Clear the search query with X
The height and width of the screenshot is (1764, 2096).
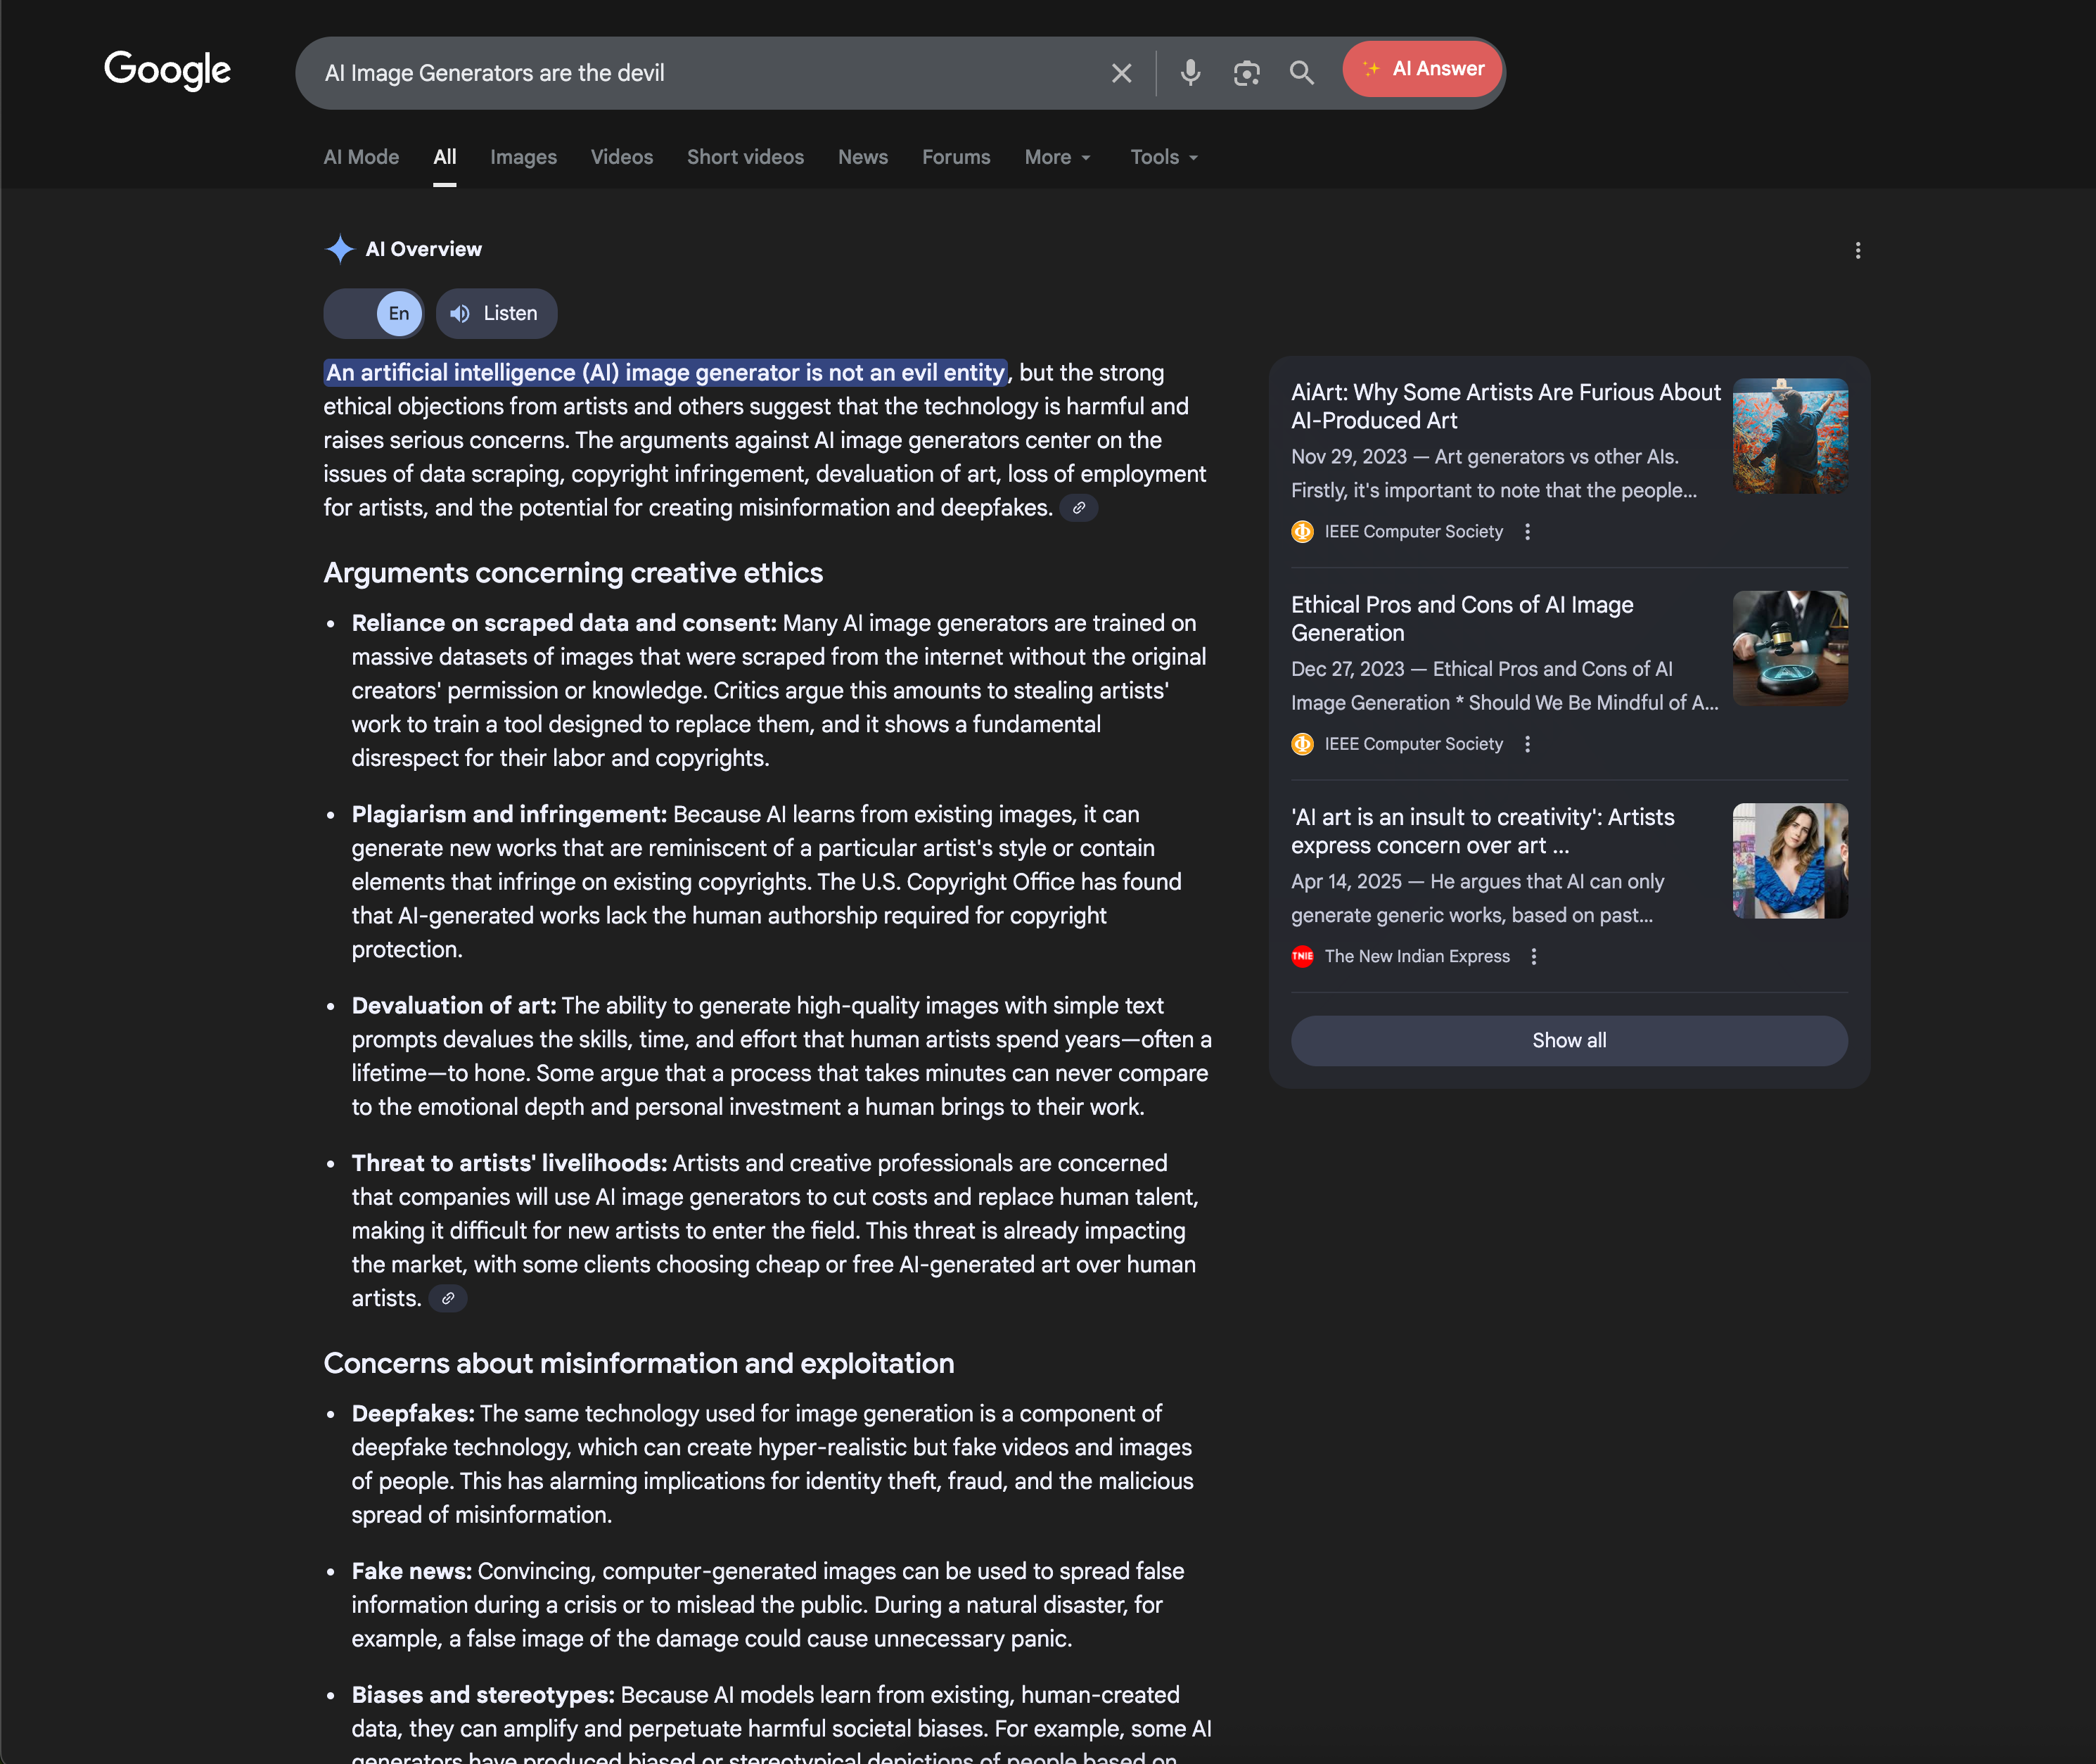1121,73
